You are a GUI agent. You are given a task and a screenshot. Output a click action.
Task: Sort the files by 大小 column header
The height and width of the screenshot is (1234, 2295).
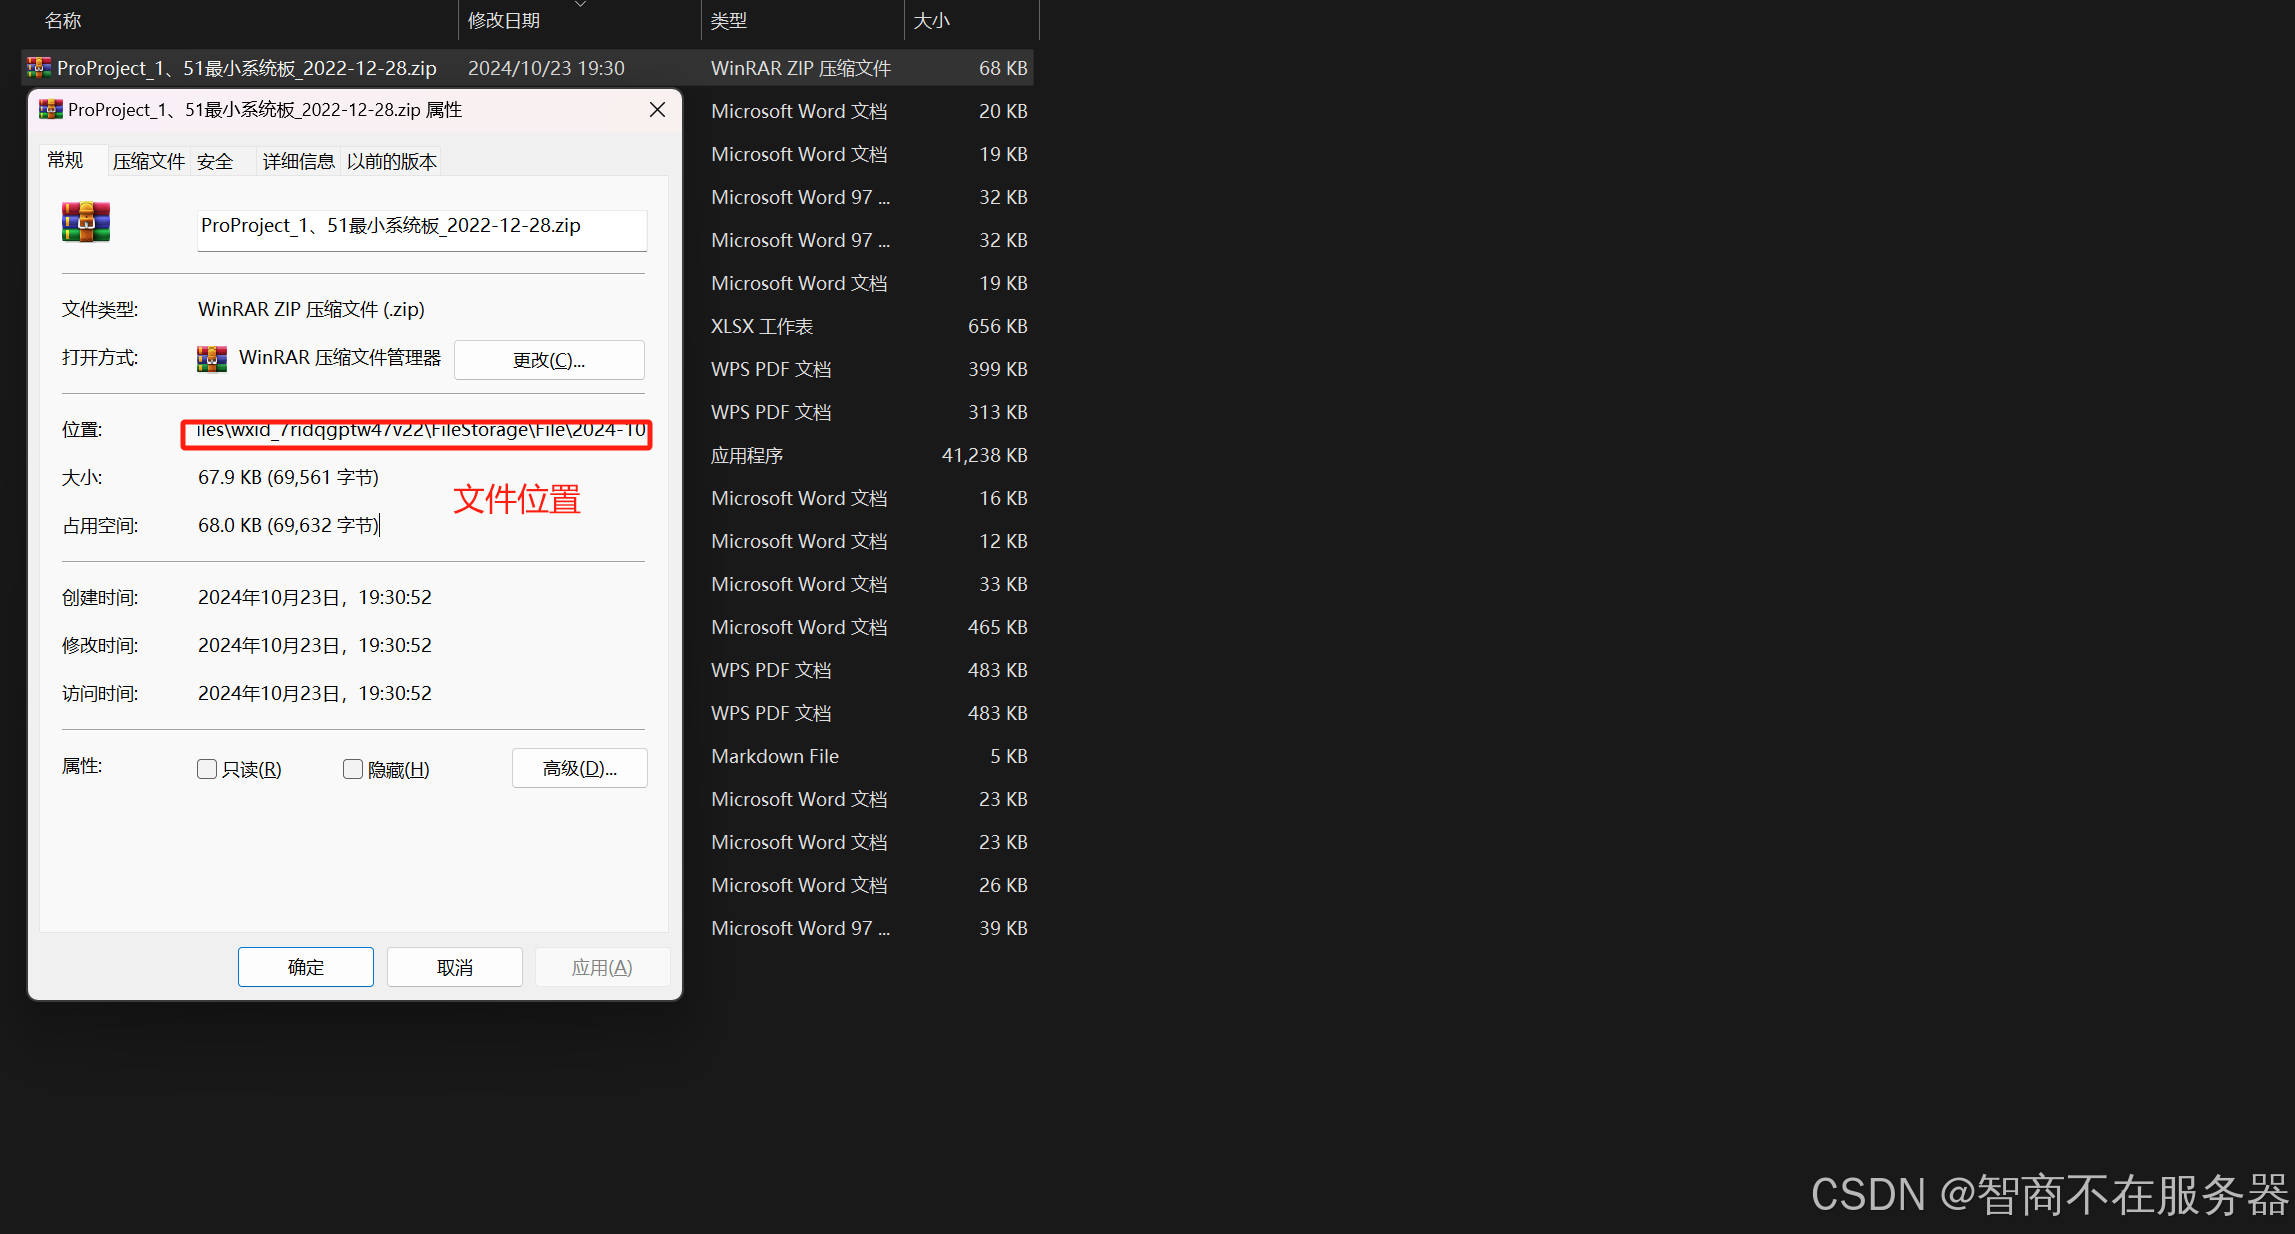(931, 21)
